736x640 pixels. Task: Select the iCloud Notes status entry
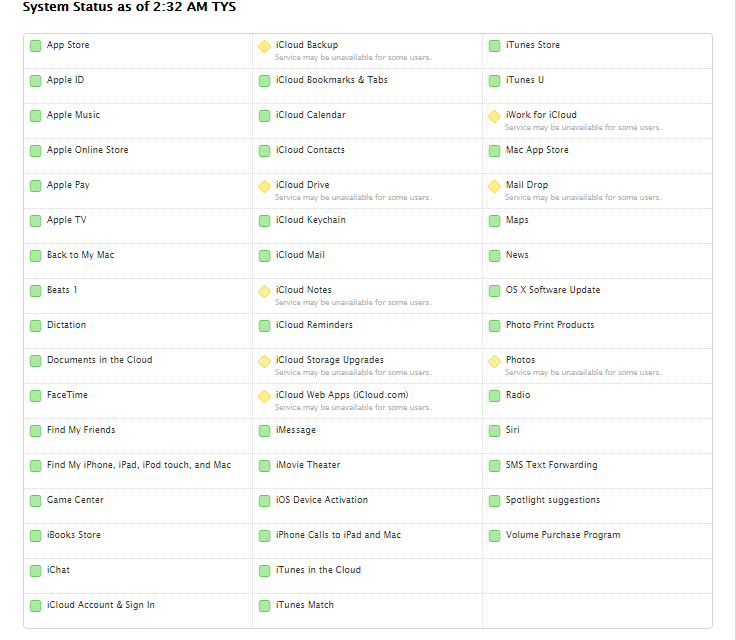click(x=303, y=290)
